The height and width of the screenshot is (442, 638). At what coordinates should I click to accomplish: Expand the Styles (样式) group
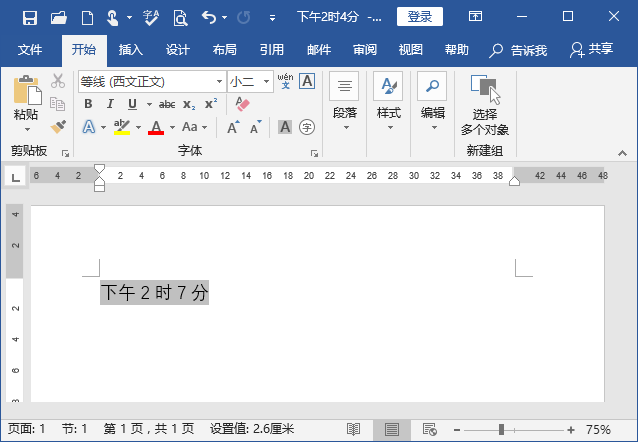[x=389, y=102]
